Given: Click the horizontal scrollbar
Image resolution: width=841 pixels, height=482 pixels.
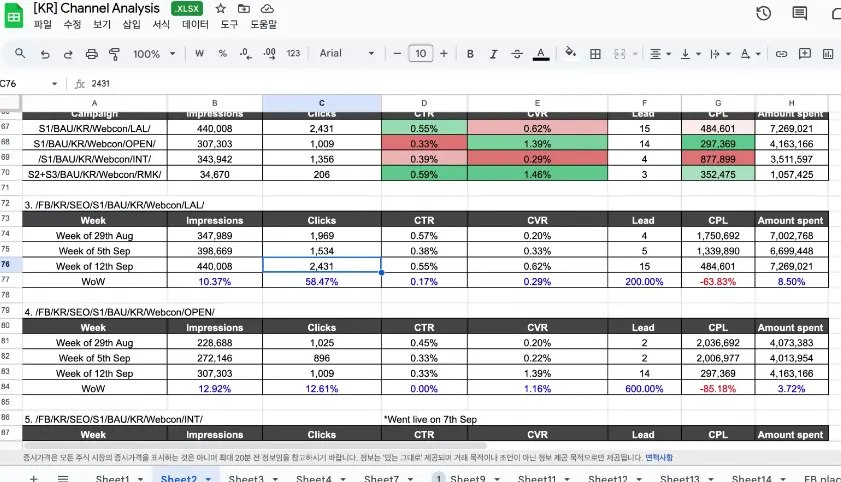Looking at the screenshot, I should tap(255, 446).
